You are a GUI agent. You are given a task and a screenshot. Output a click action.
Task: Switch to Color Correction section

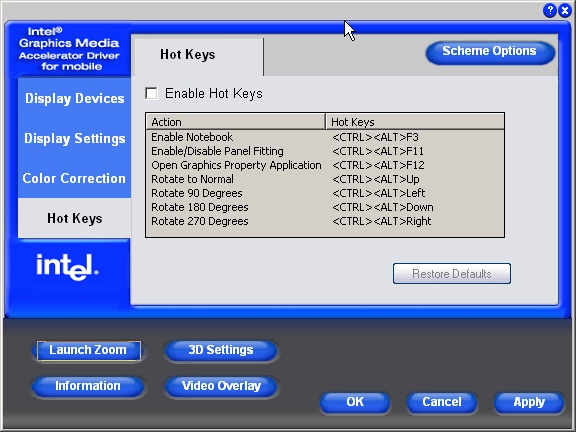pyautogui.click(x=75, y=178)
